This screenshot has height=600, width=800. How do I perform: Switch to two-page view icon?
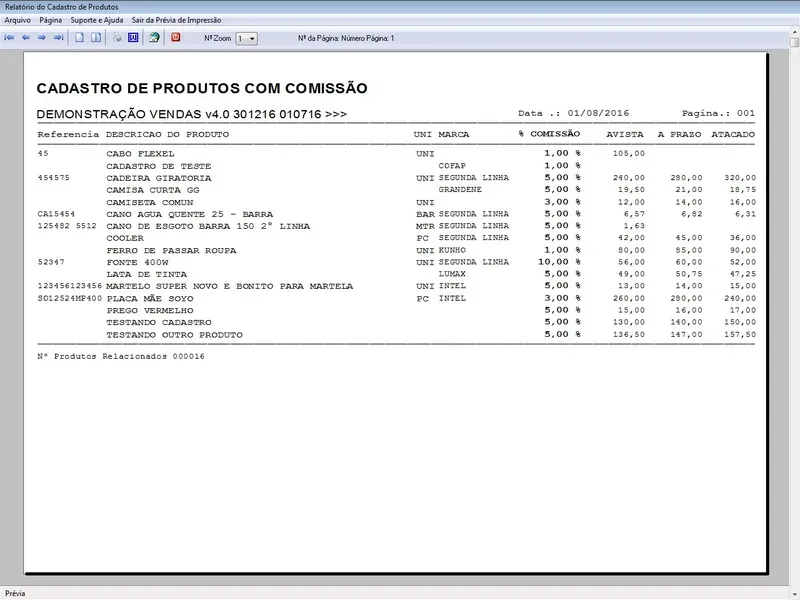[96, 38]
